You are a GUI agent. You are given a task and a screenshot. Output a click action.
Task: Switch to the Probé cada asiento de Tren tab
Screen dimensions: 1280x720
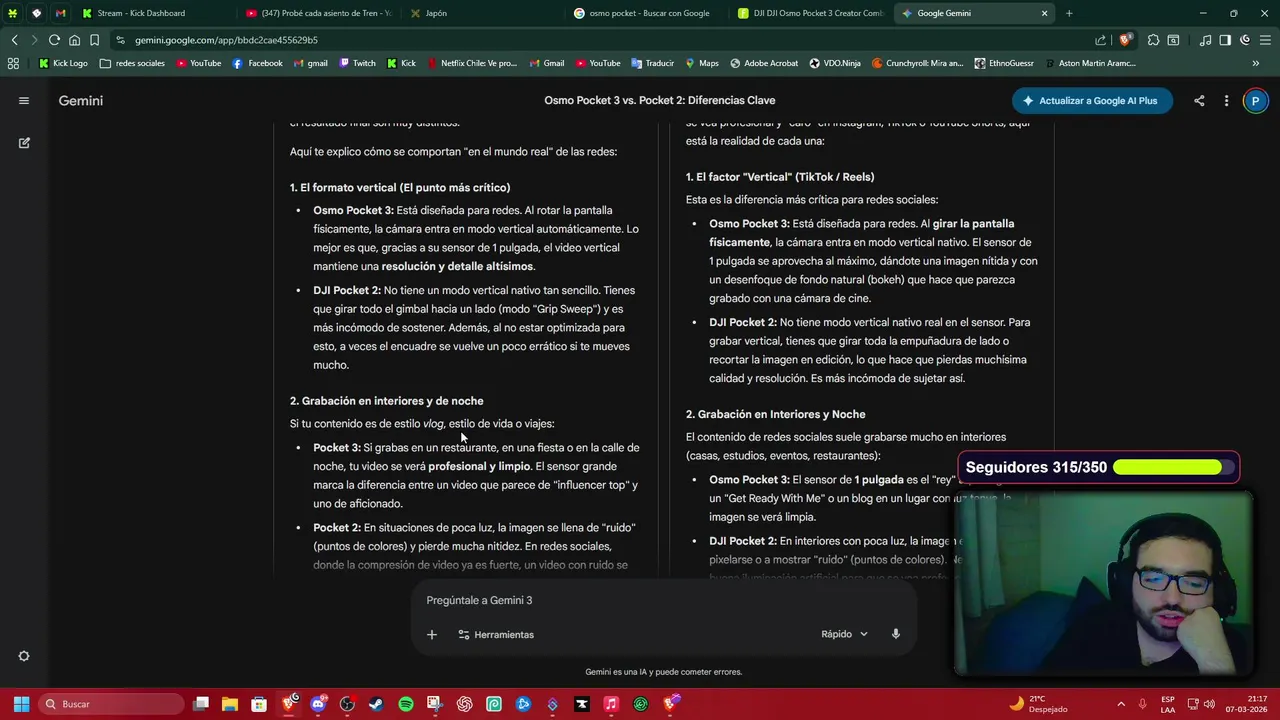point(321,13)
